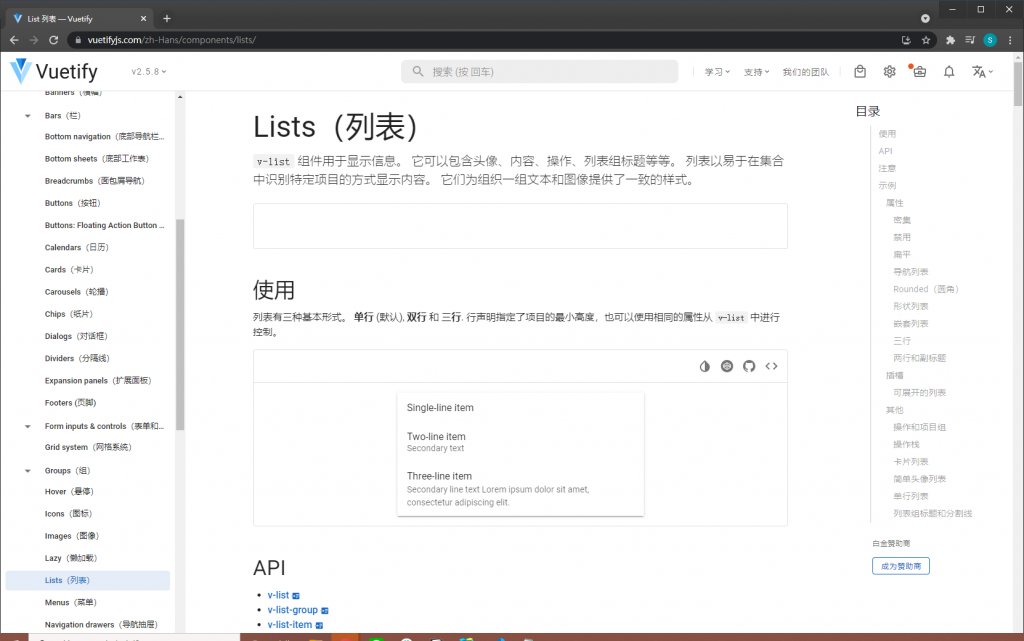The height and width of the screenshot is (641, 1024).
Task: Jump to API in table of contents
Action: point(886,151)
